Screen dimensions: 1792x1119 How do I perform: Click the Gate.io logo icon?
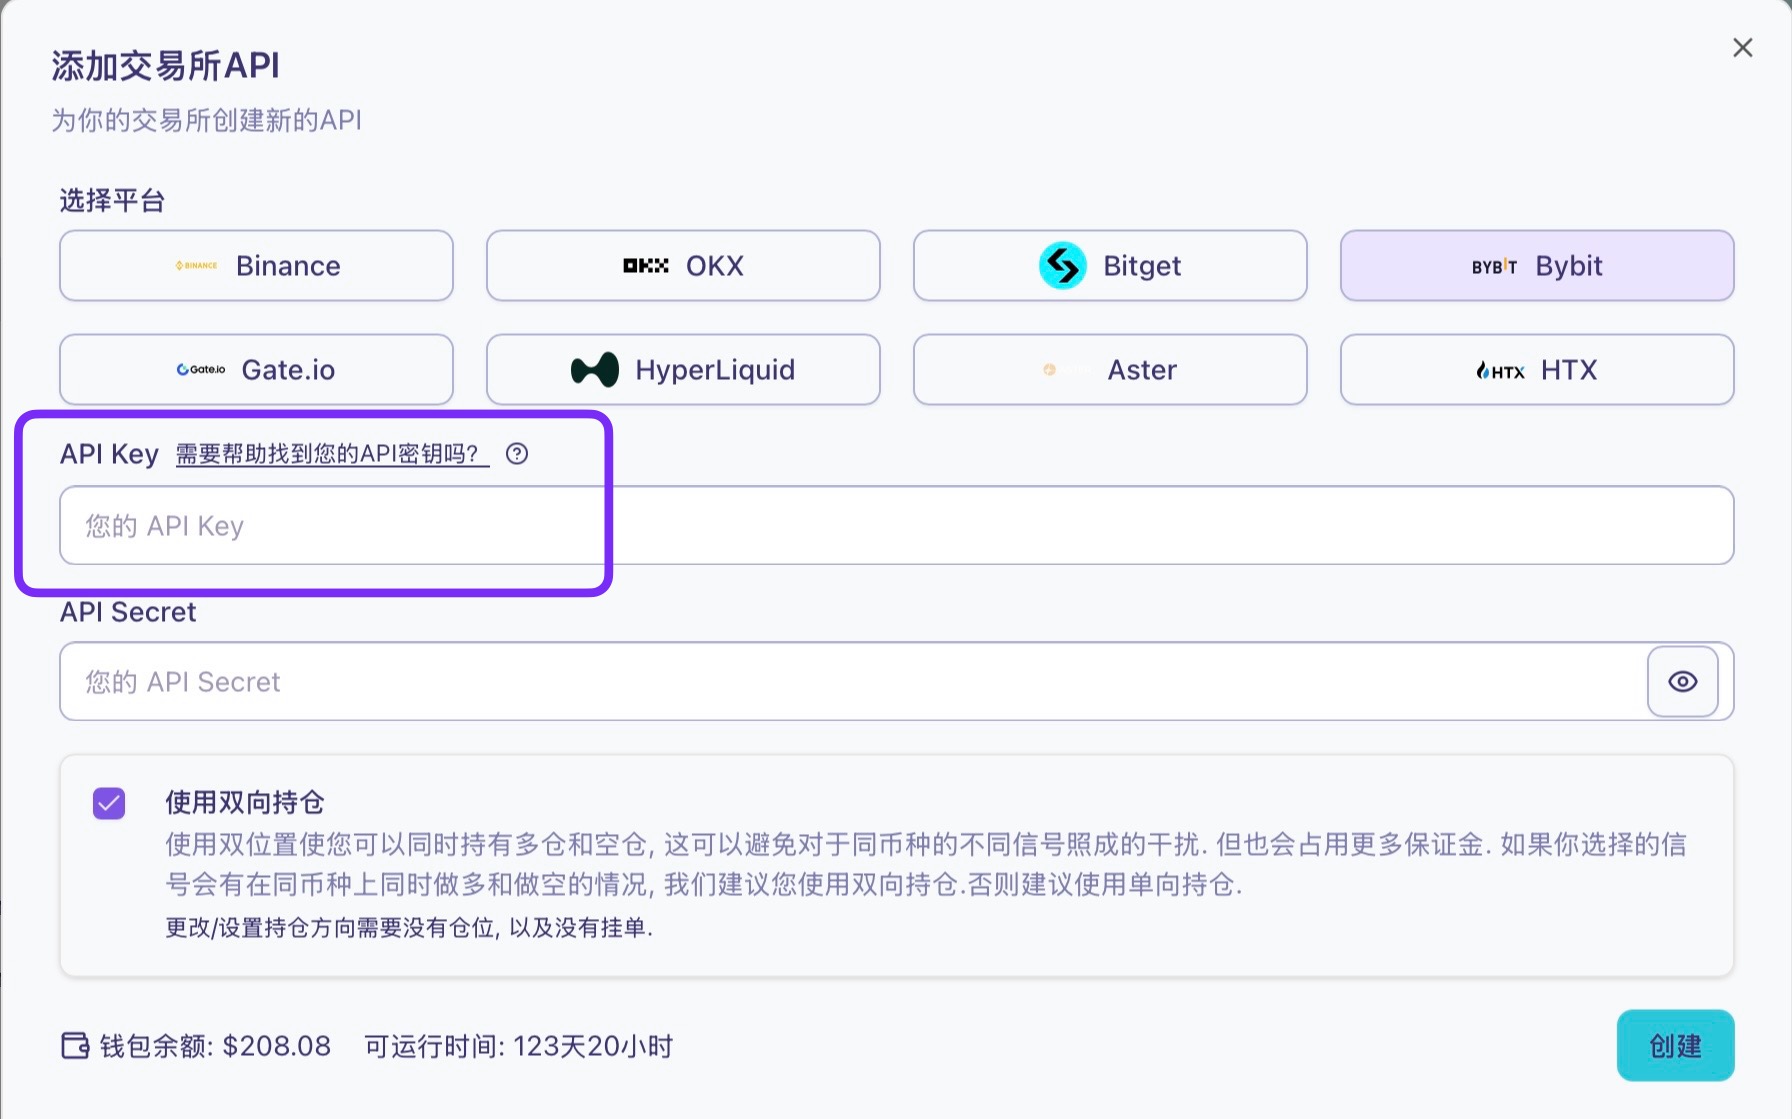pyautogui.click(x=201, y=370)
